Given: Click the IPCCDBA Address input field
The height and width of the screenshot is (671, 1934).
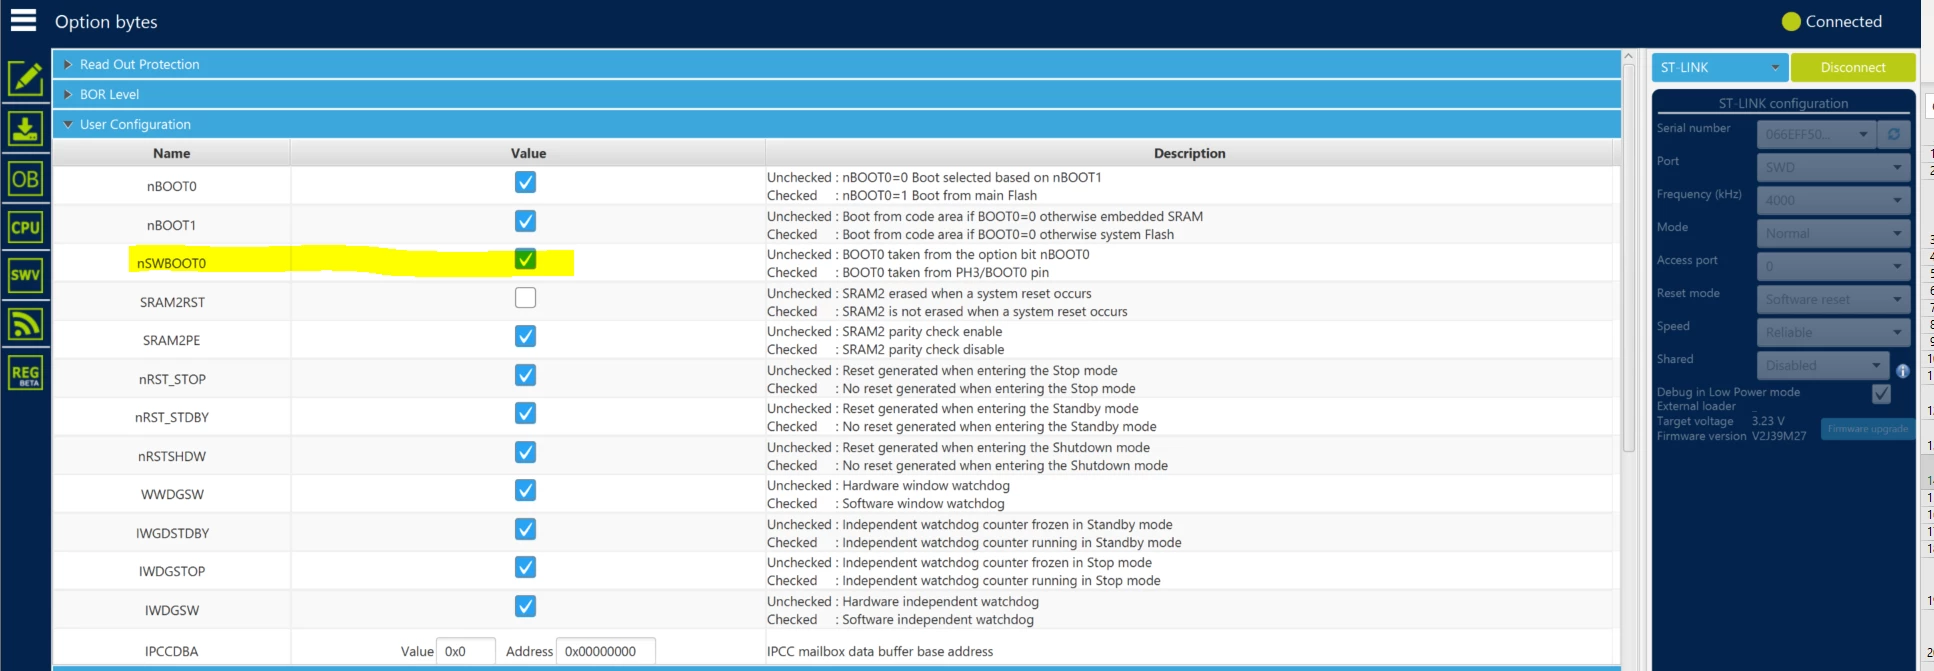Looking at the screenshot, I should click(605, 651).
